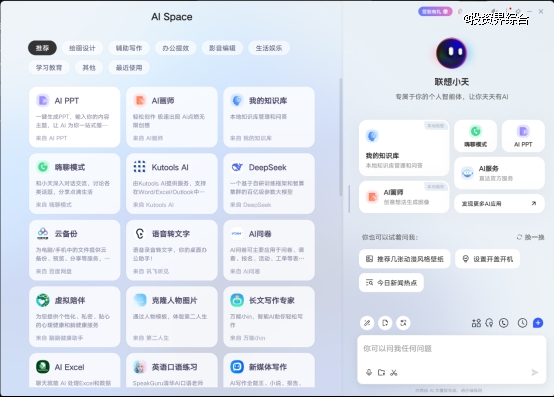Select the 最近使用 category tab

tap(129, 67)
